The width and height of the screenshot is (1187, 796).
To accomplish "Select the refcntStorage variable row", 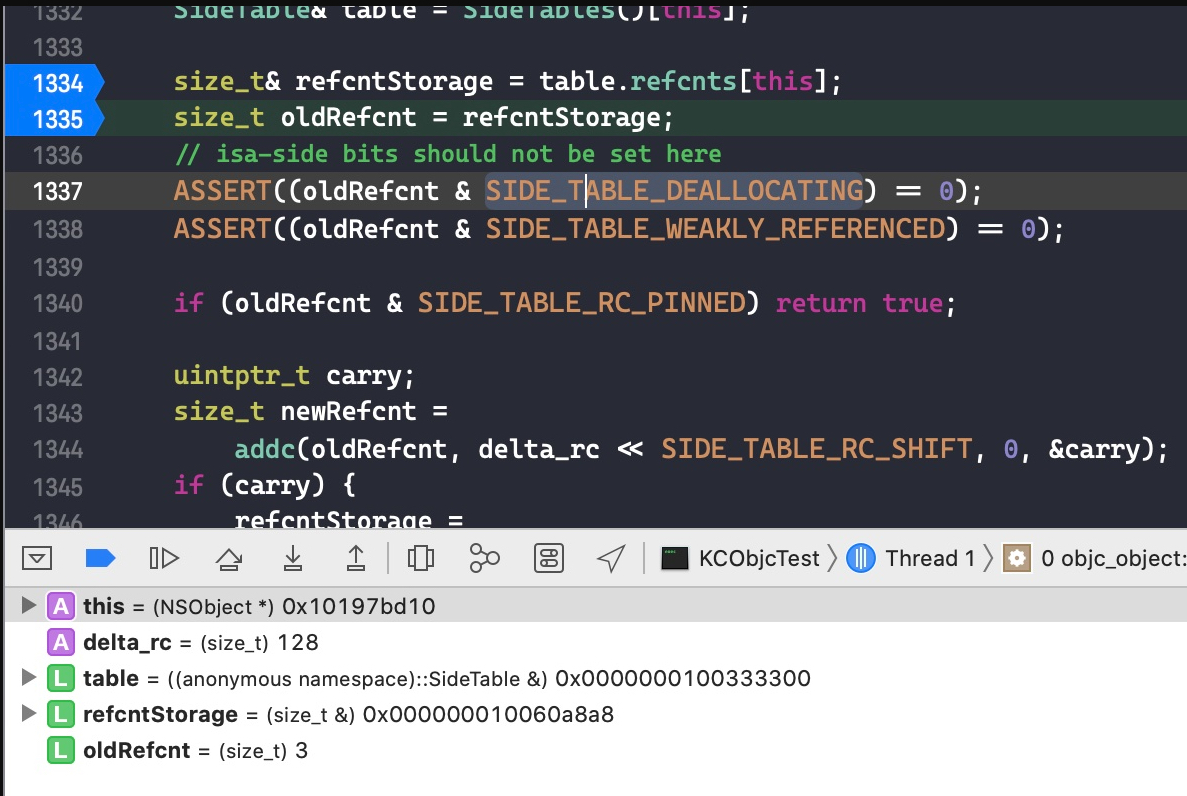I will pos(596,714).
